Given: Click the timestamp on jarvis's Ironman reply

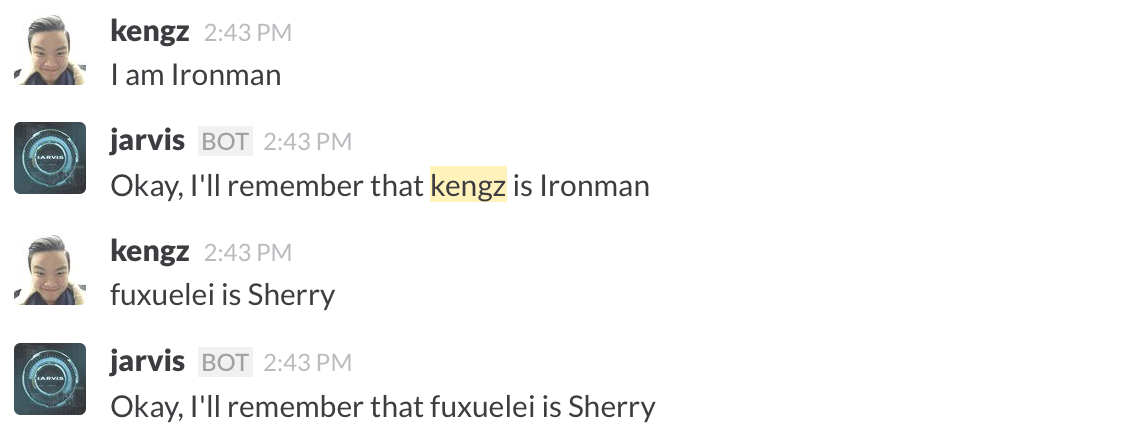Looking at the screenshot, I should pos(308,142).
